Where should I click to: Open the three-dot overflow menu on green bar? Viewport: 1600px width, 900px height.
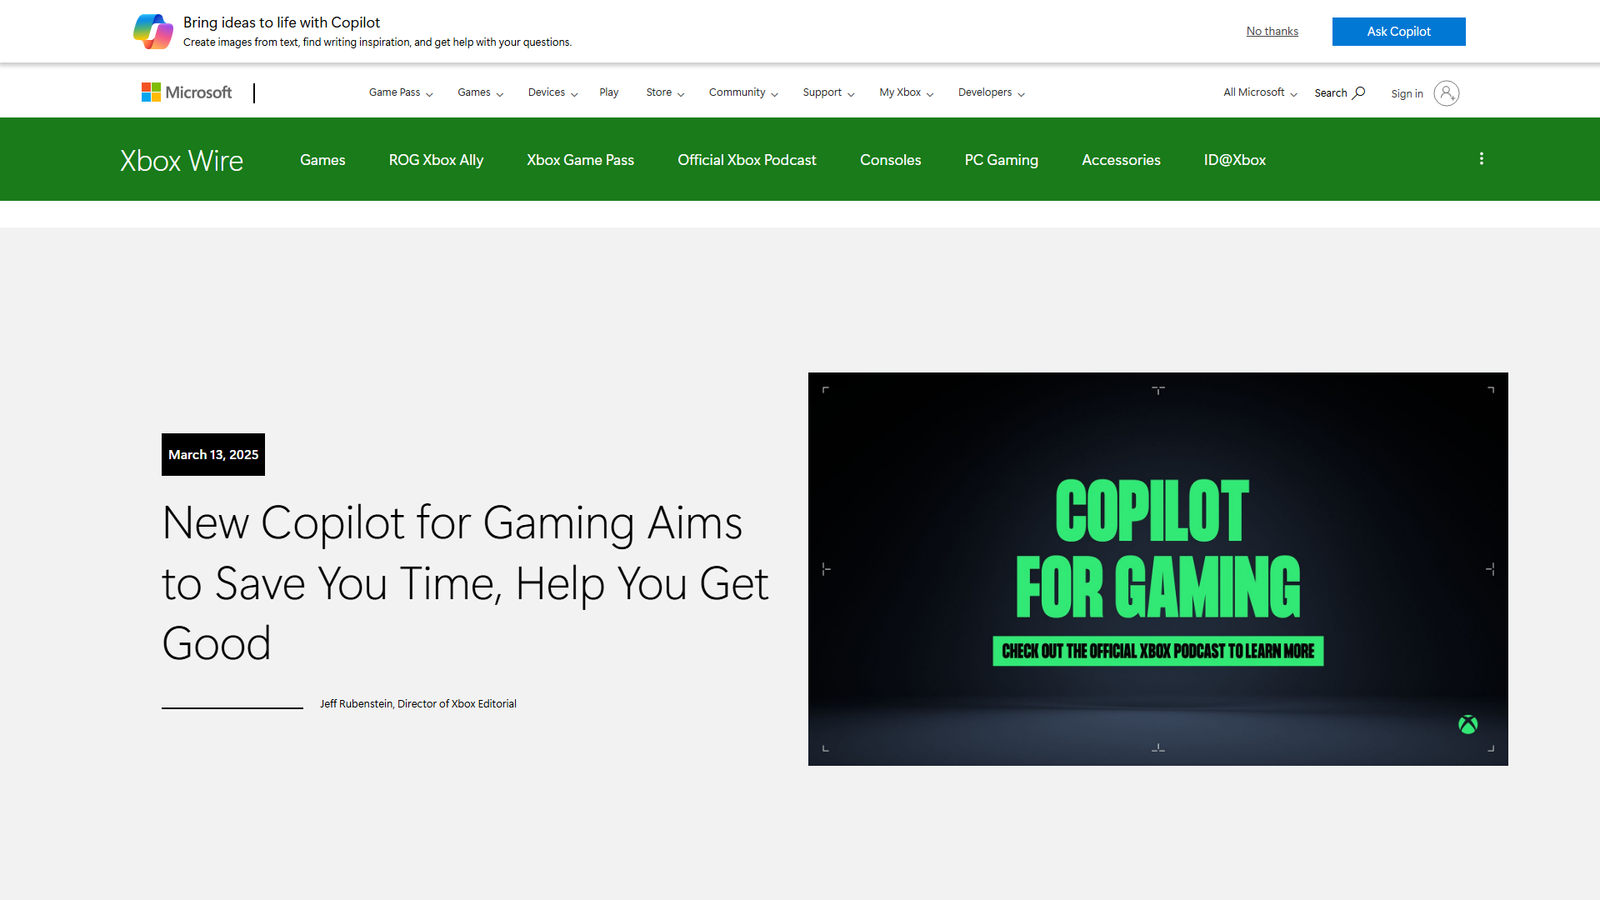point(1481,158)
